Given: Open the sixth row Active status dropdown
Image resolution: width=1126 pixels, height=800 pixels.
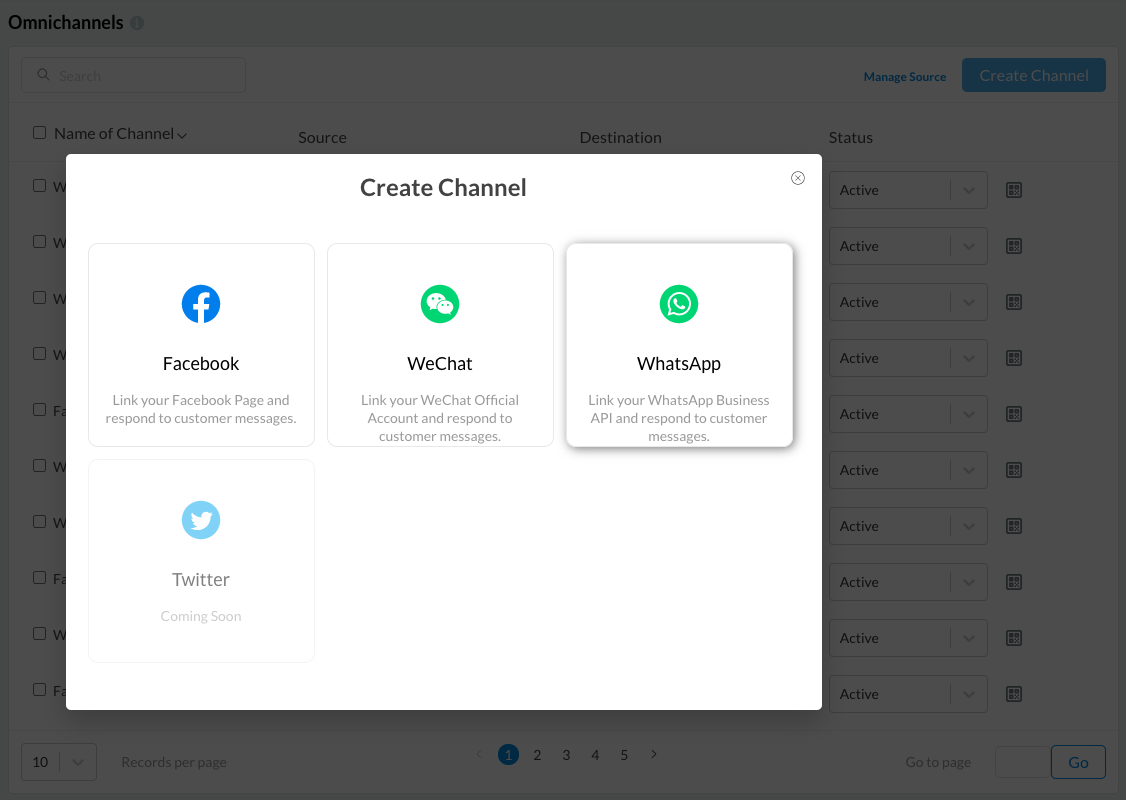Looking at the screenshot, I should [908, 470].
